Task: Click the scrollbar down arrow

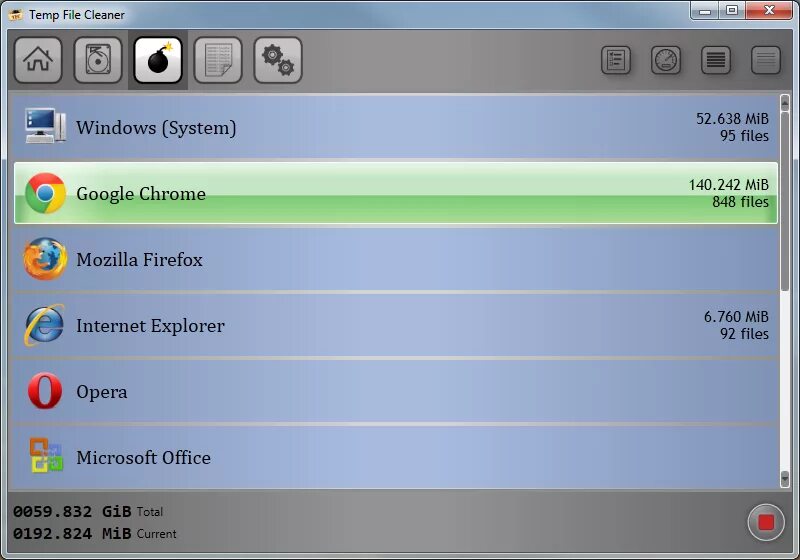Action: point(785,479)
